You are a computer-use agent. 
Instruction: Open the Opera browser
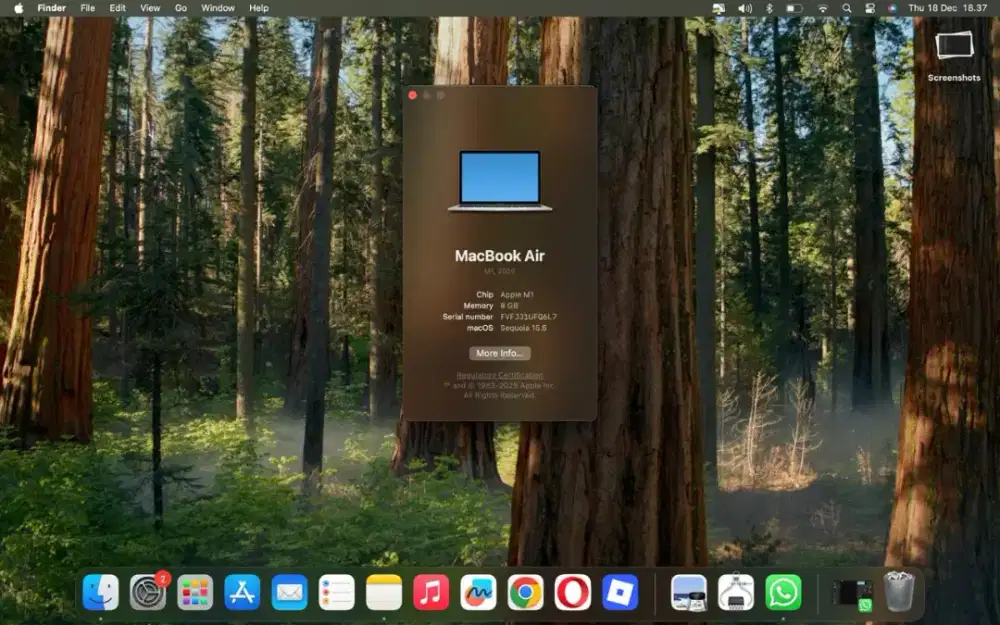tap(572, 592)
